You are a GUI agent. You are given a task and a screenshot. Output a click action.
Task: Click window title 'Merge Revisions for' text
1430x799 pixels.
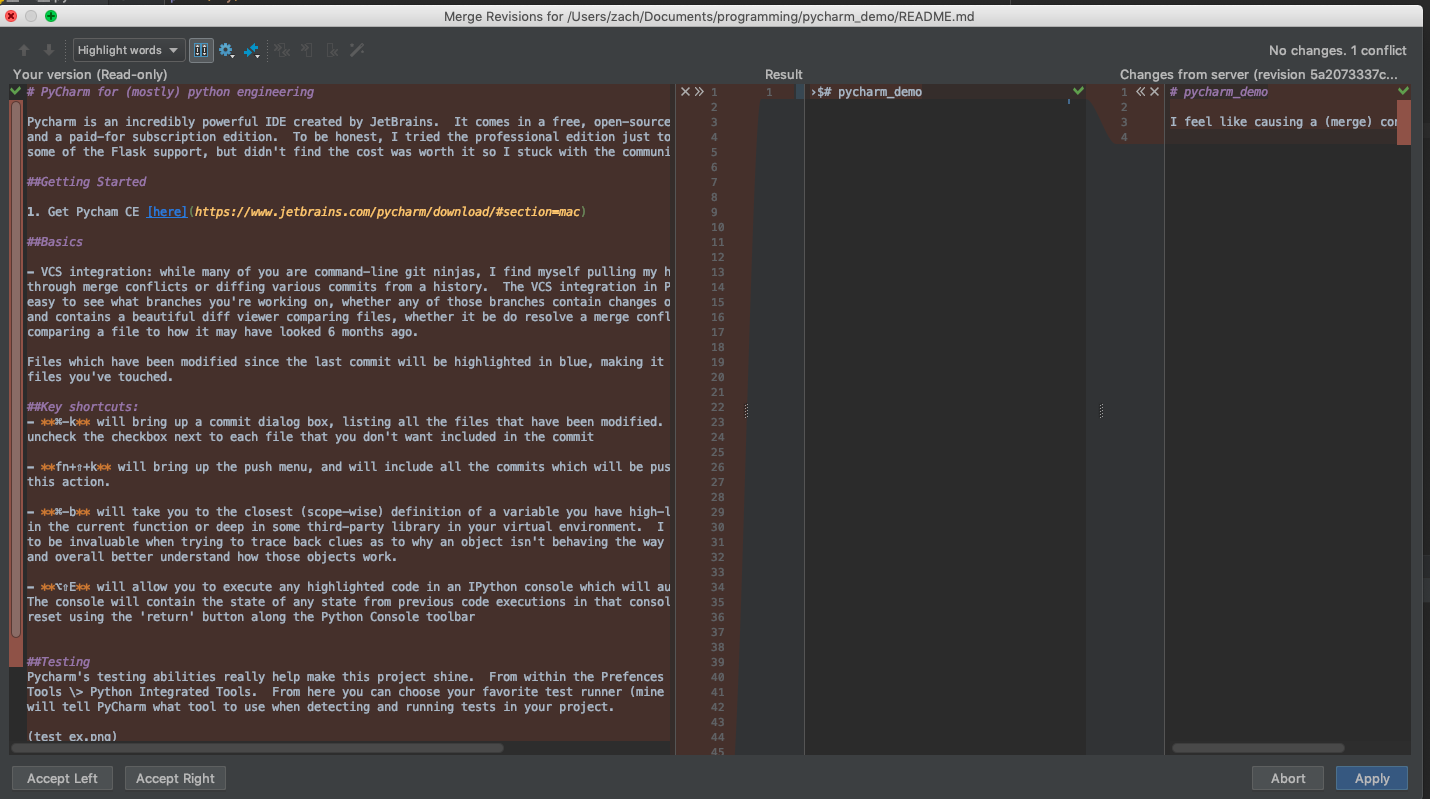pyautogui.click(x=709, y=16)
